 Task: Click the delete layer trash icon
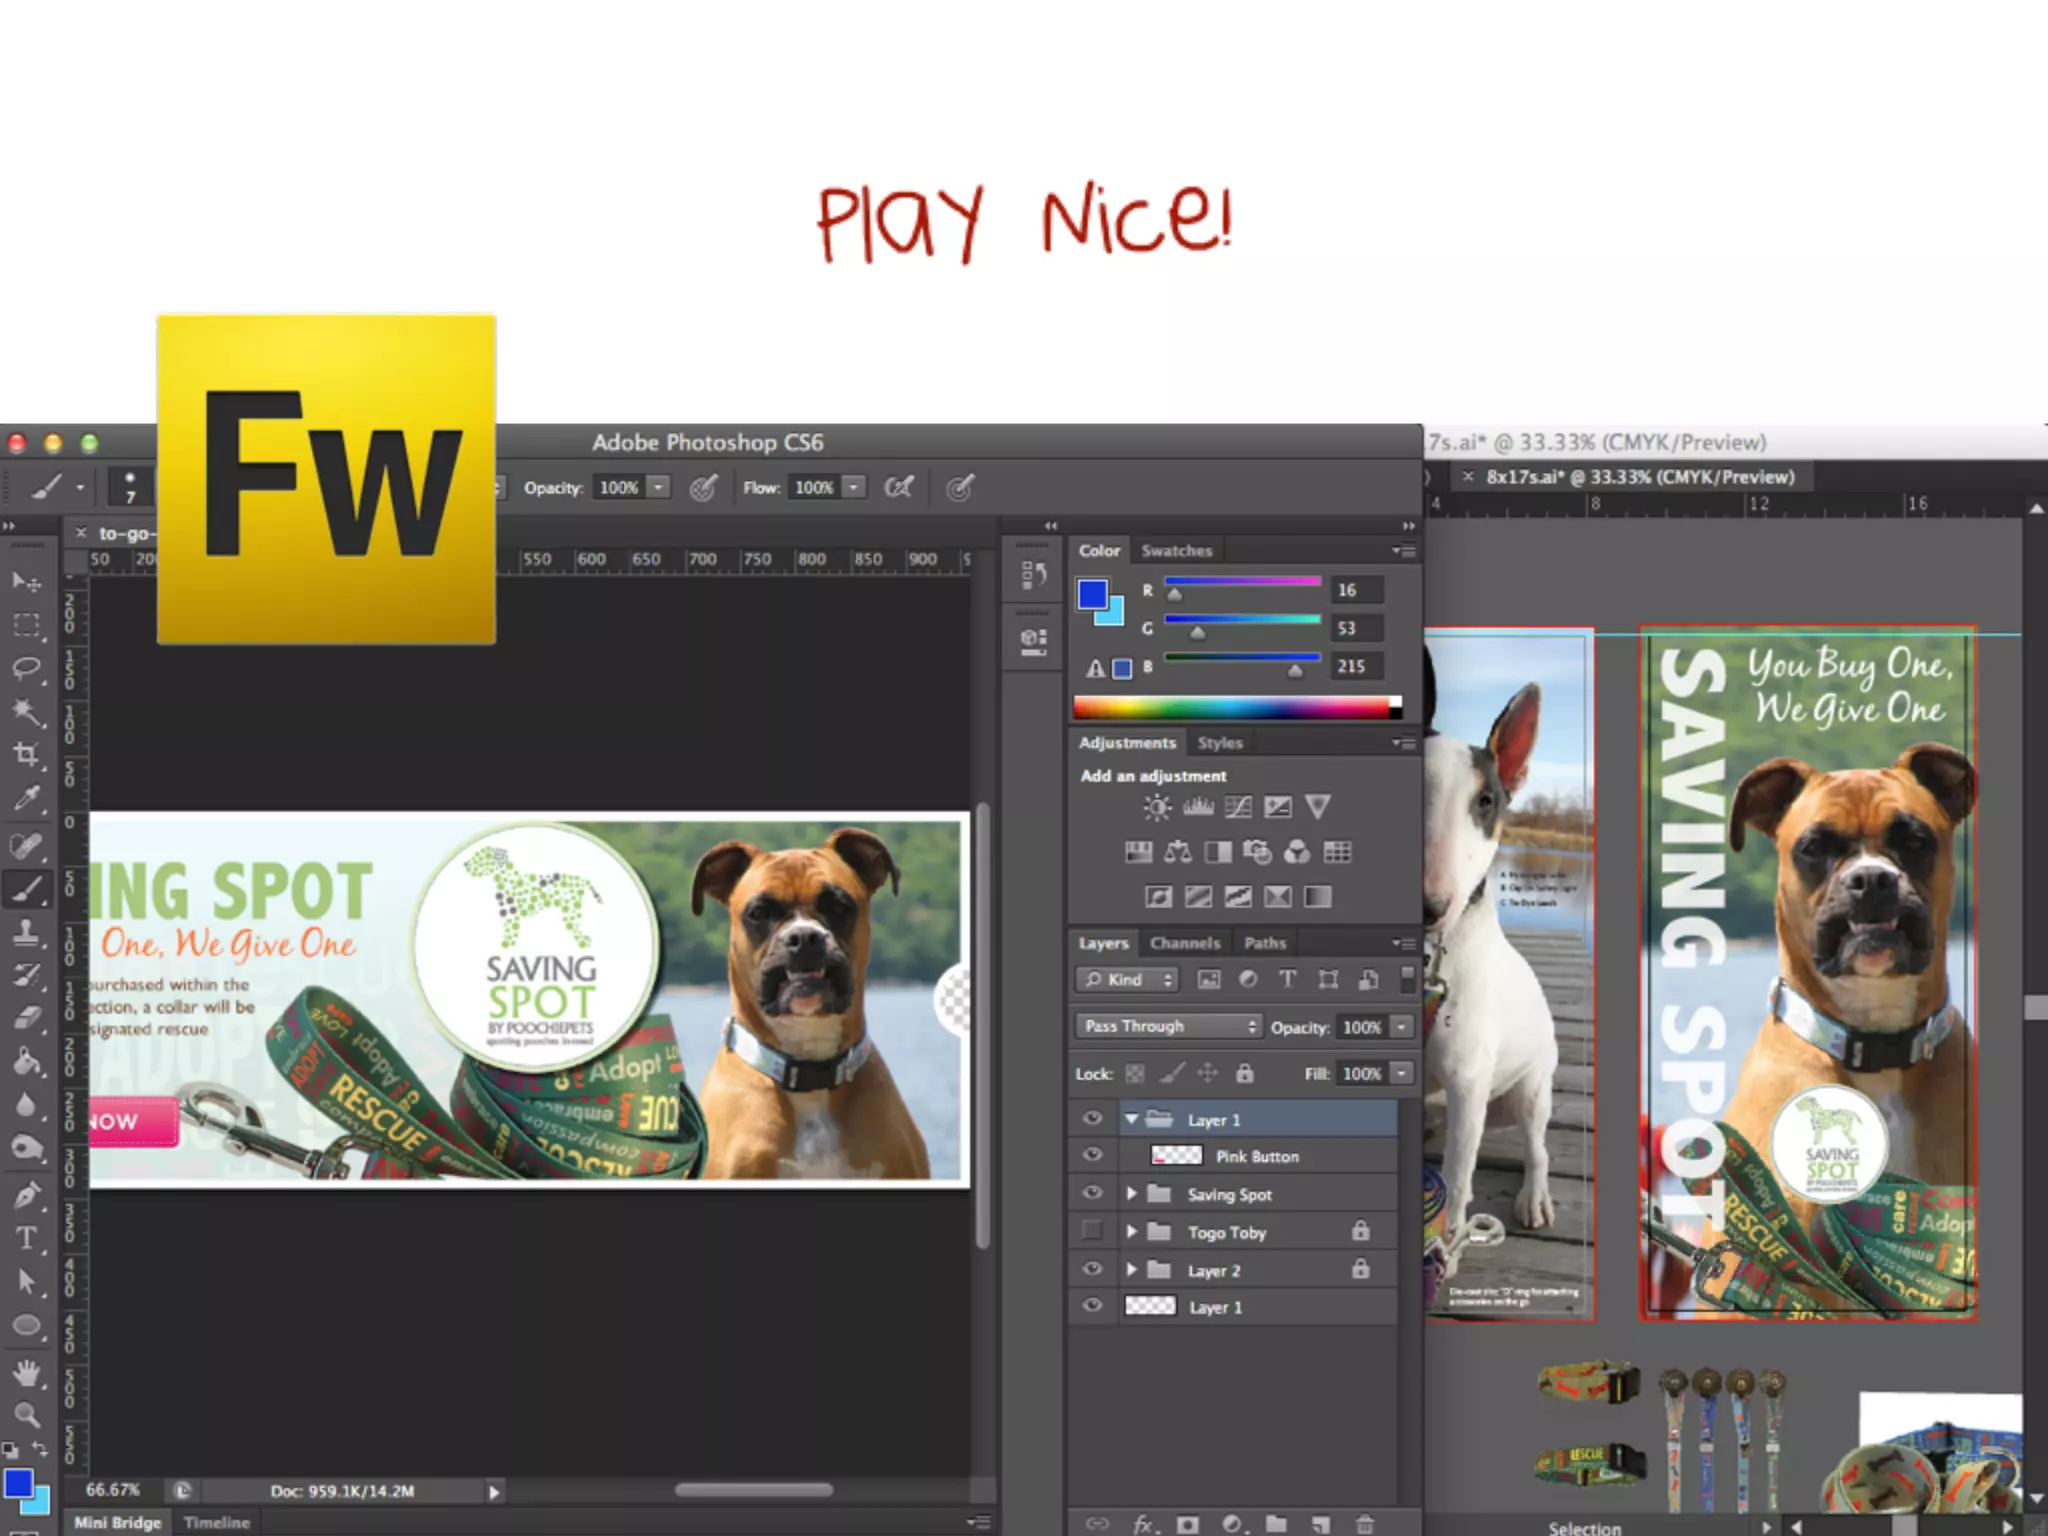click(1365, 1524)
